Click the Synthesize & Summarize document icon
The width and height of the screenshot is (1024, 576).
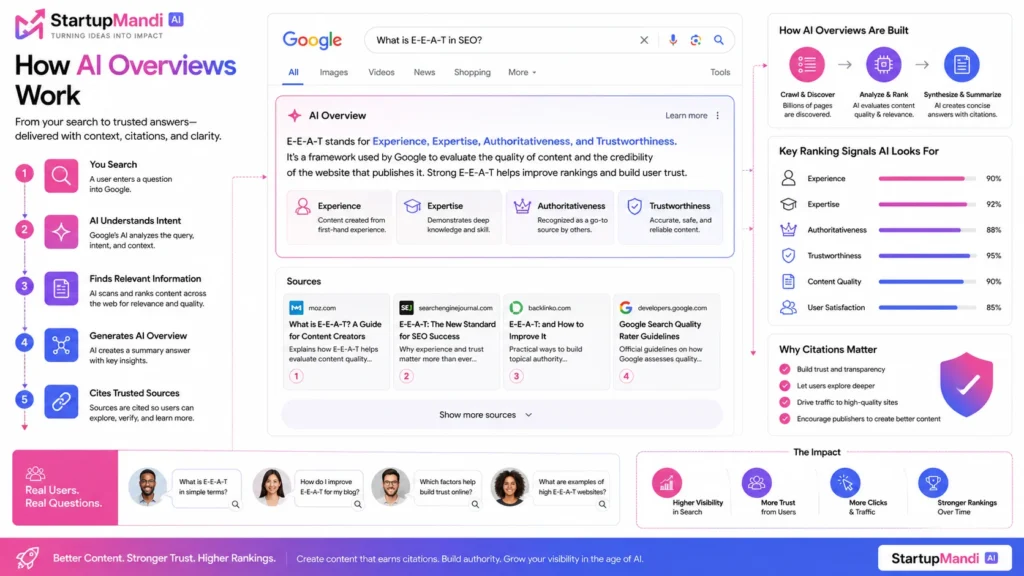point(961,65)
